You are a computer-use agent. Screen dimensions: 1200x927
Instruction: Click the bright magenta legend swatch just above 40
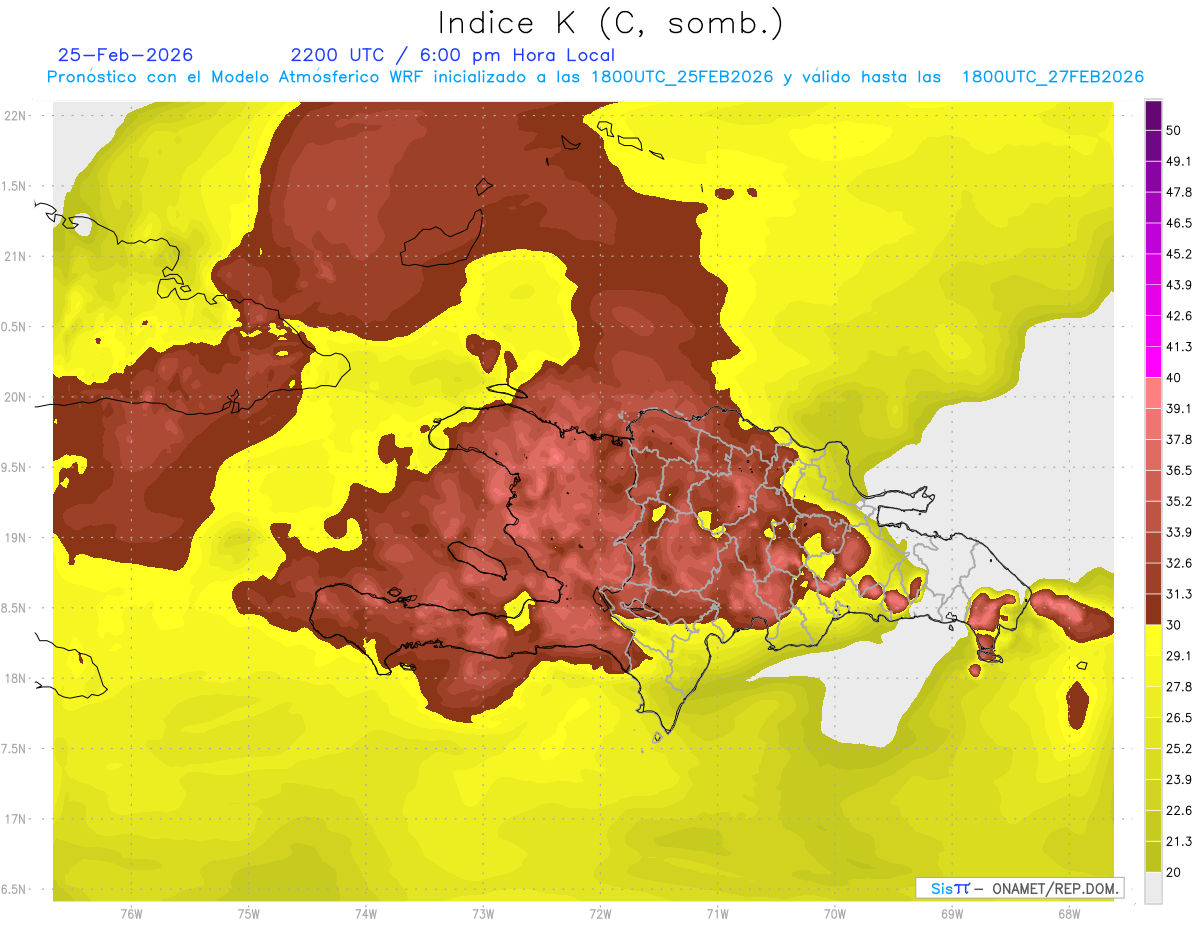pyautogui.click(x=1153, y=363)
